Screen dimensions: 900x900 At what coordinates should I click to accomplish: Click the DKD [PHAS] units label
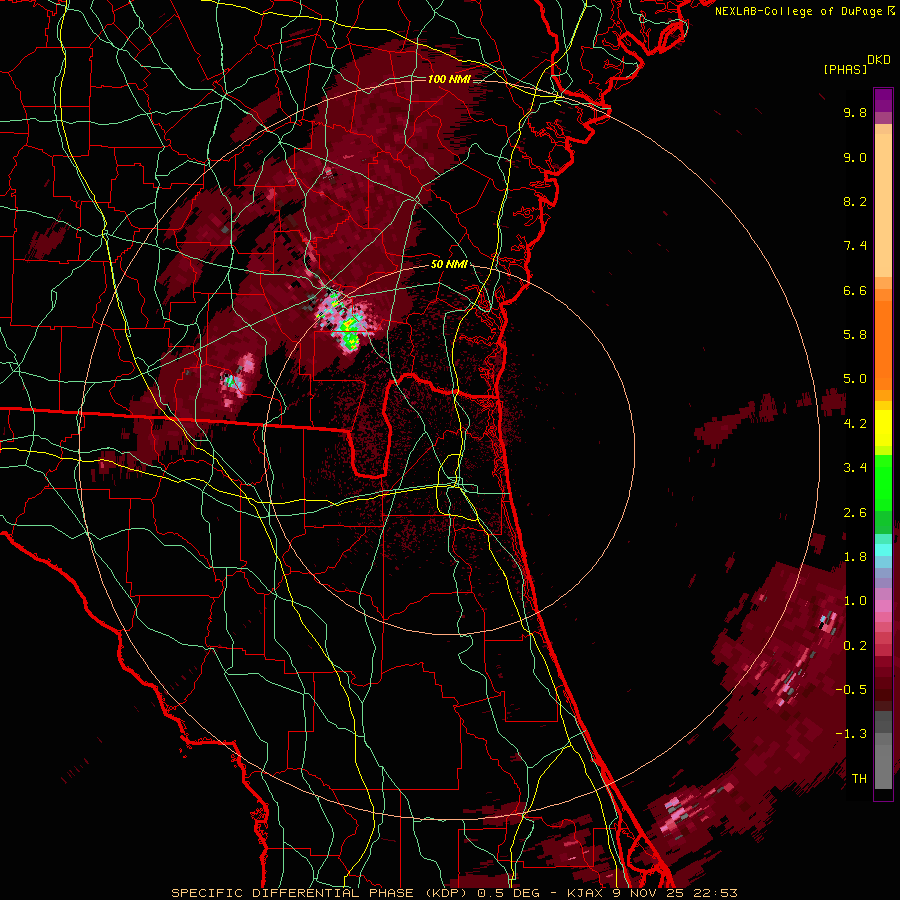click(x=856, y=65)
